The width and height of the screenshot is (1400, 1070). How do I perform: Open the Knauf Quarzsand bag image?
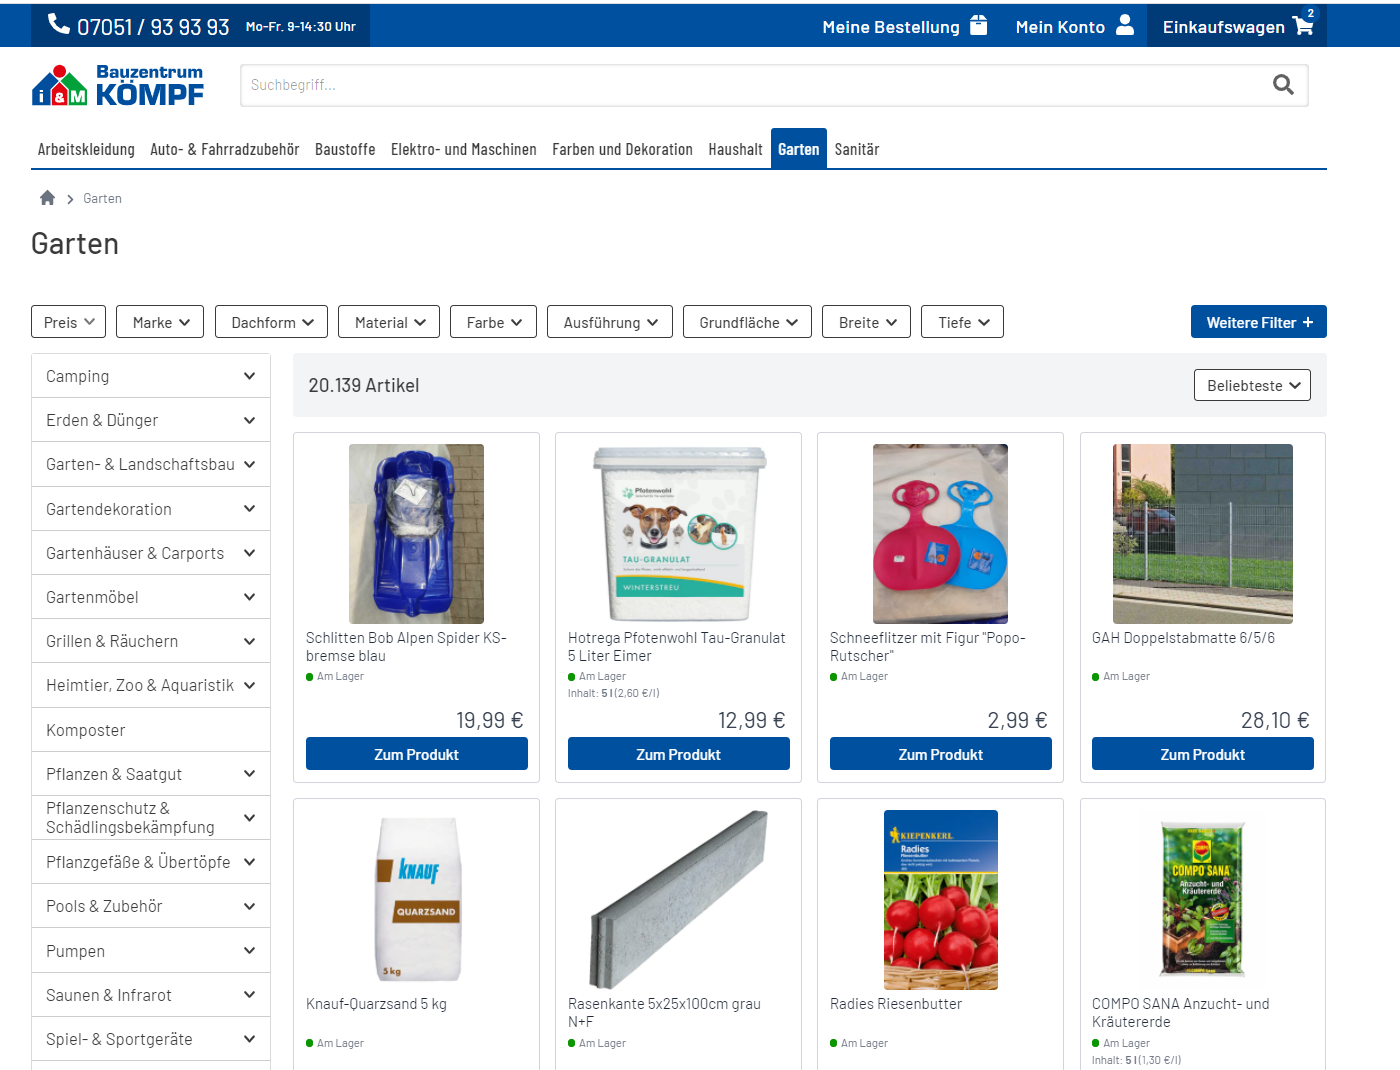pos(417,900)
